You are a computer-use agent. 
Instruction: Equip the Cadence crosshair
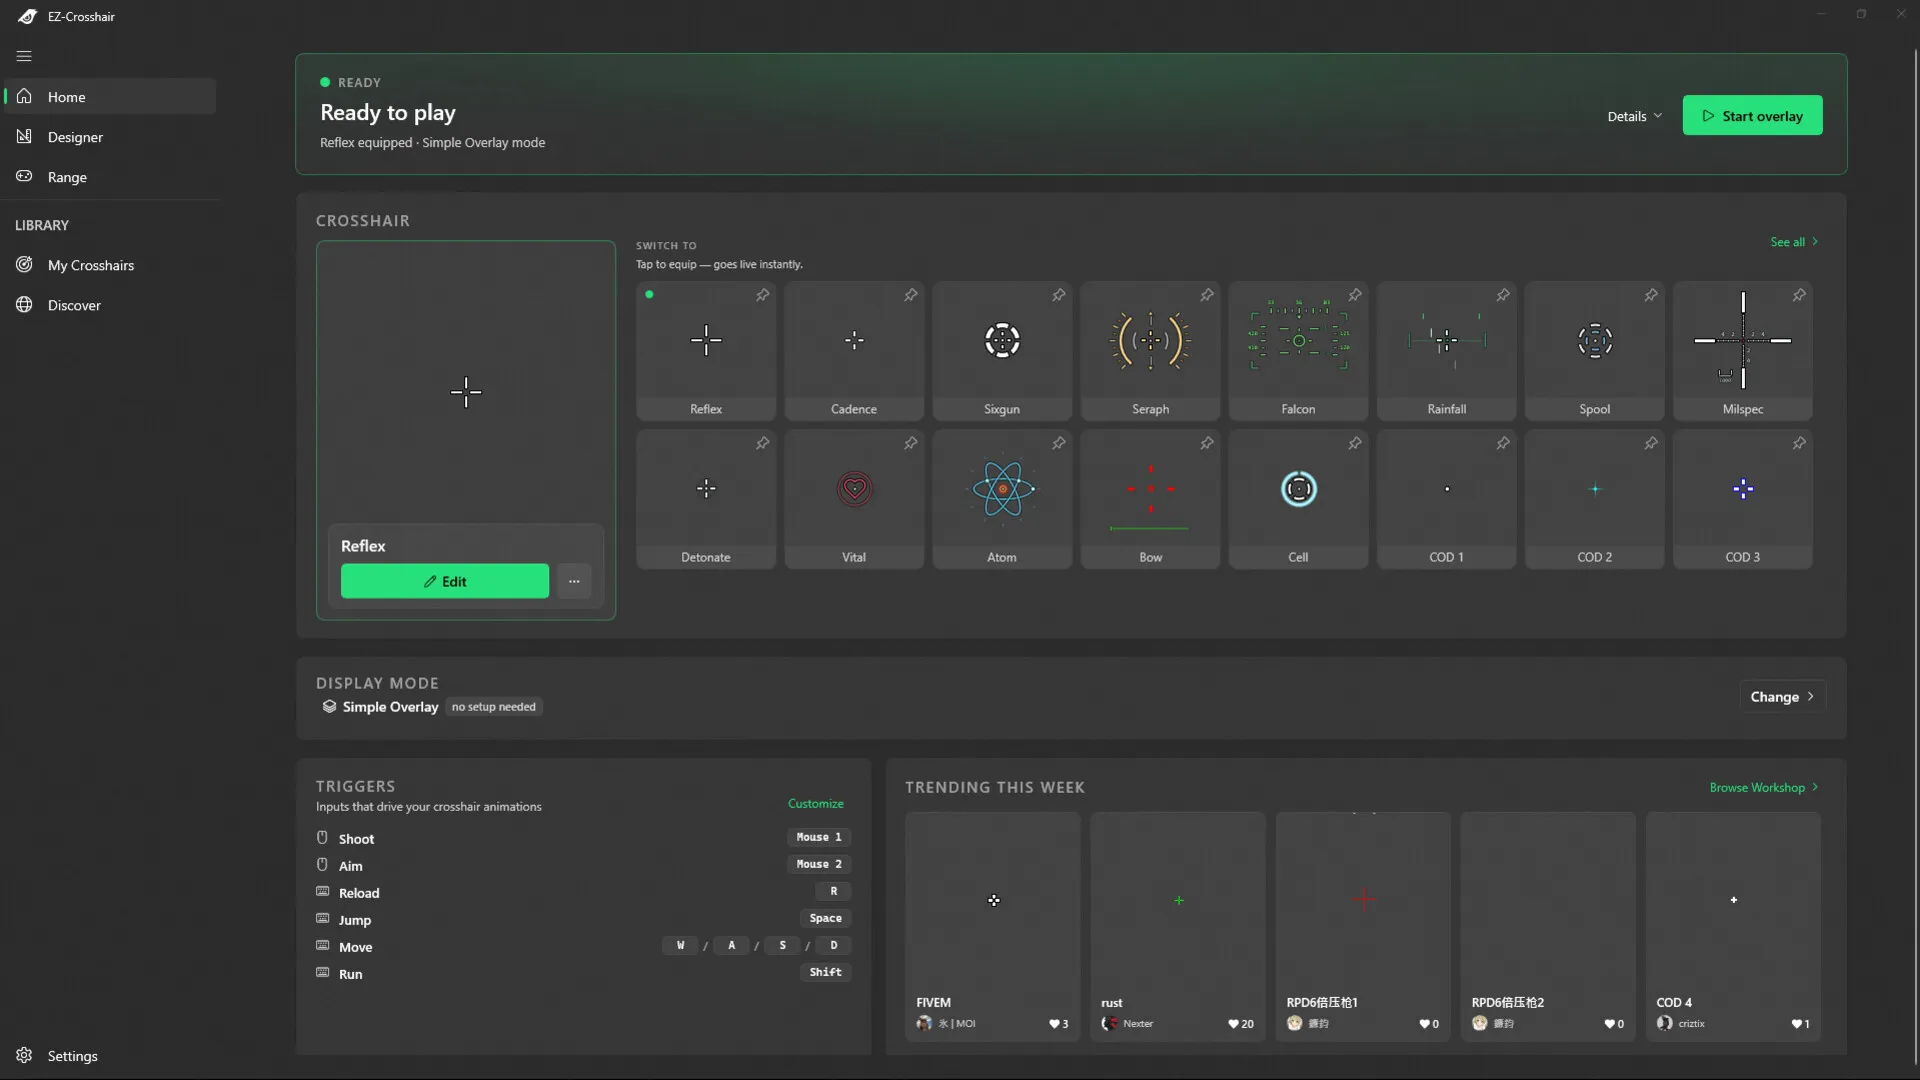tap(854, 351)
